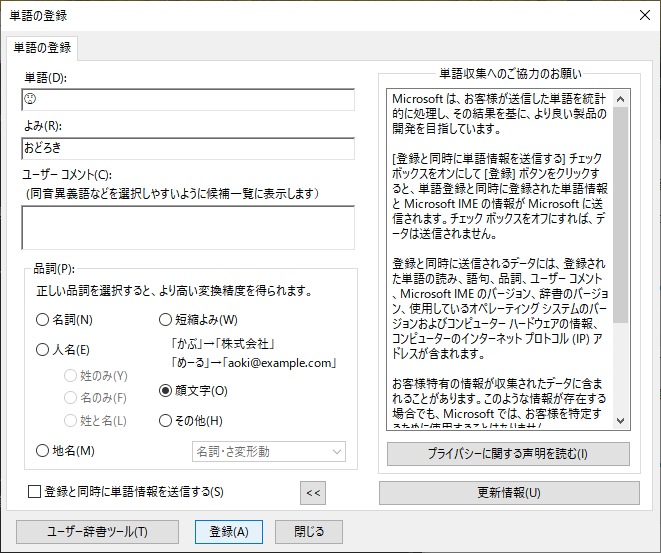Viewport: 661px width, 553px height.
Task: Click the 単語収集へのご協力のお願い heading
Action: click(x=511, y=74)
